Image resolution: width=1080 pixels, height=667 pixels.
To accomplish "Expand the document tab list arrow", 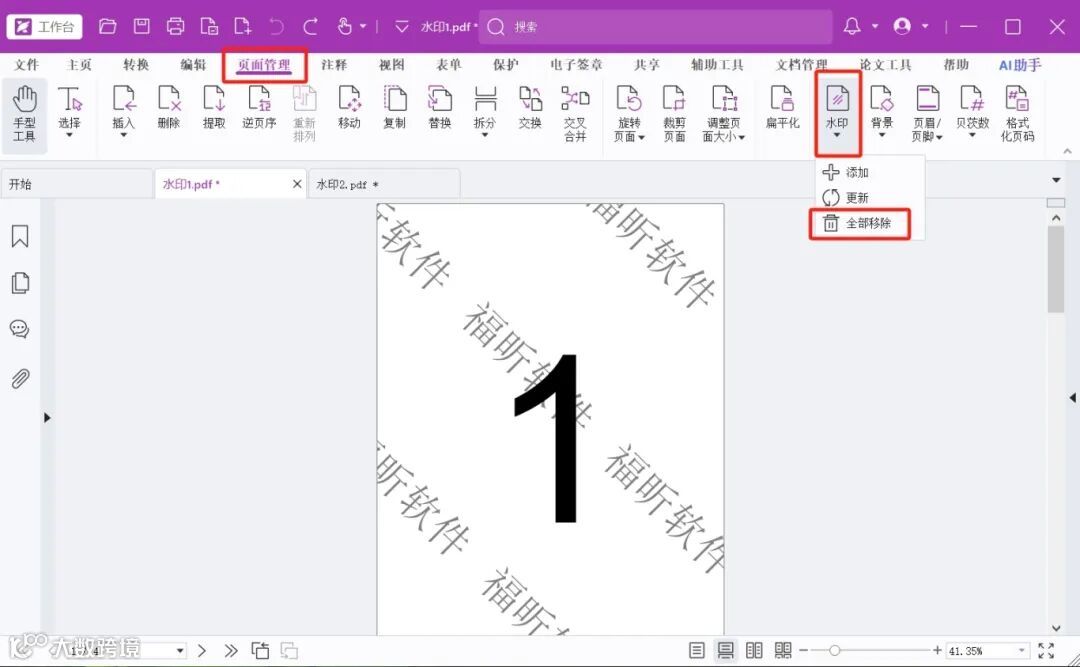I will click(1056, 180).
